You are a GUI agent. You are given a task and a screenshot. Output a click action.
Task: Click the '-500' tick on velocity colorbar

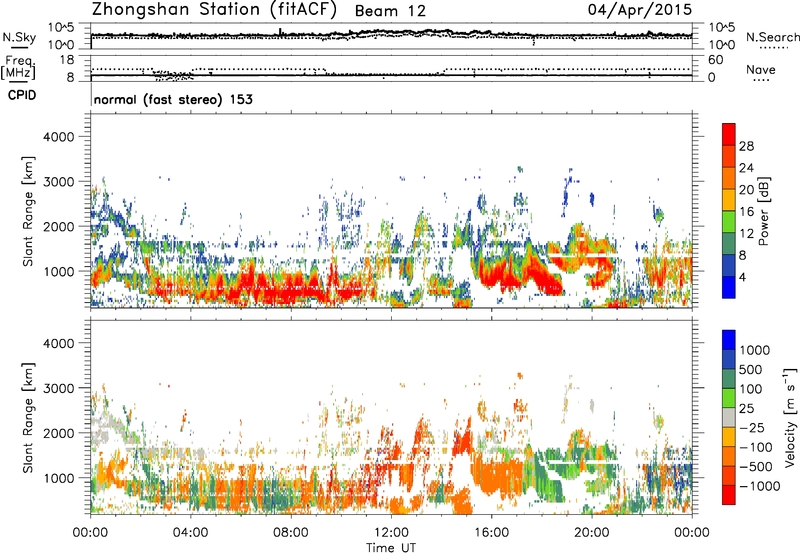coord(756,466)
